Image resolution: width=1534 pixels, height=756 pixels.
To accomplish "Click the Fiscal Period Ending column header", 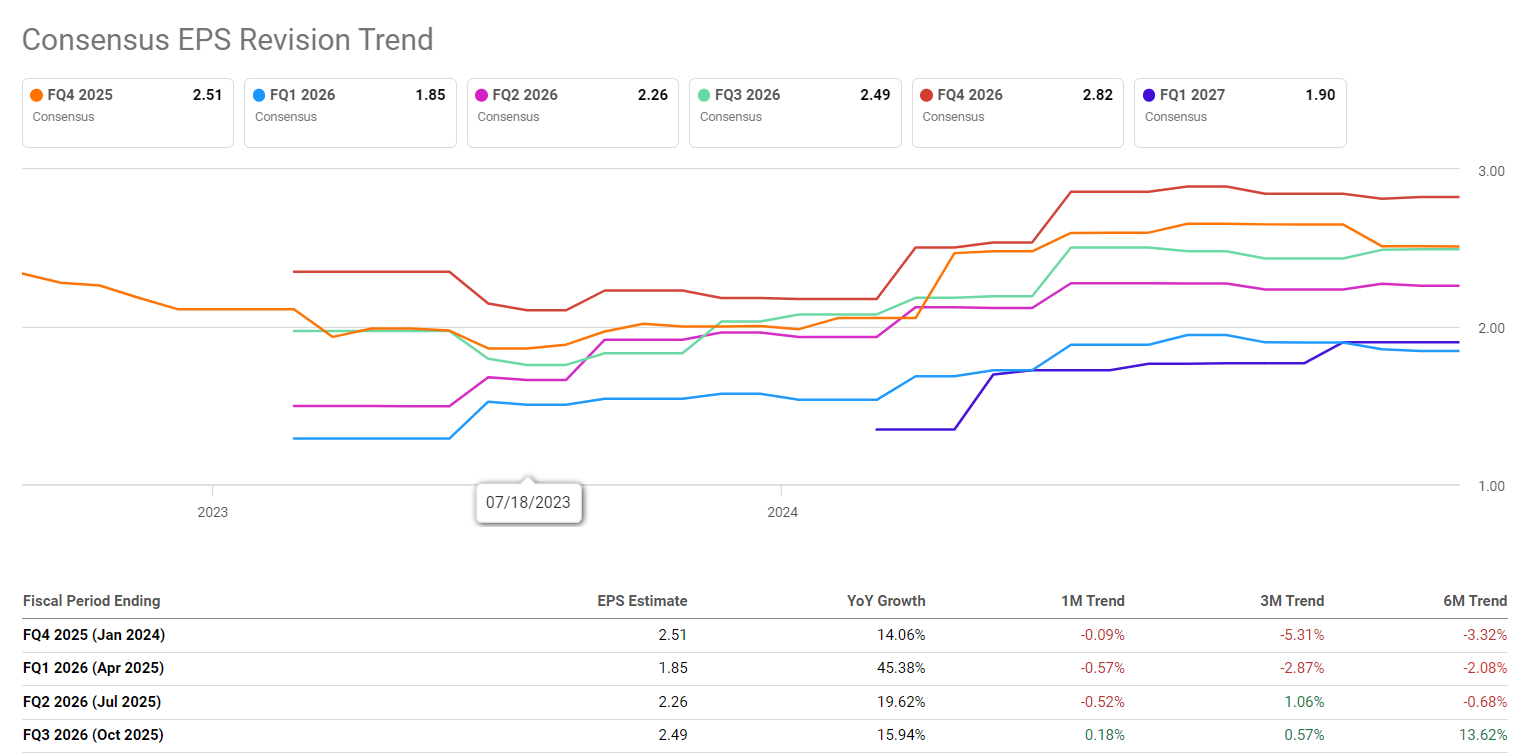I will [91, 601].
